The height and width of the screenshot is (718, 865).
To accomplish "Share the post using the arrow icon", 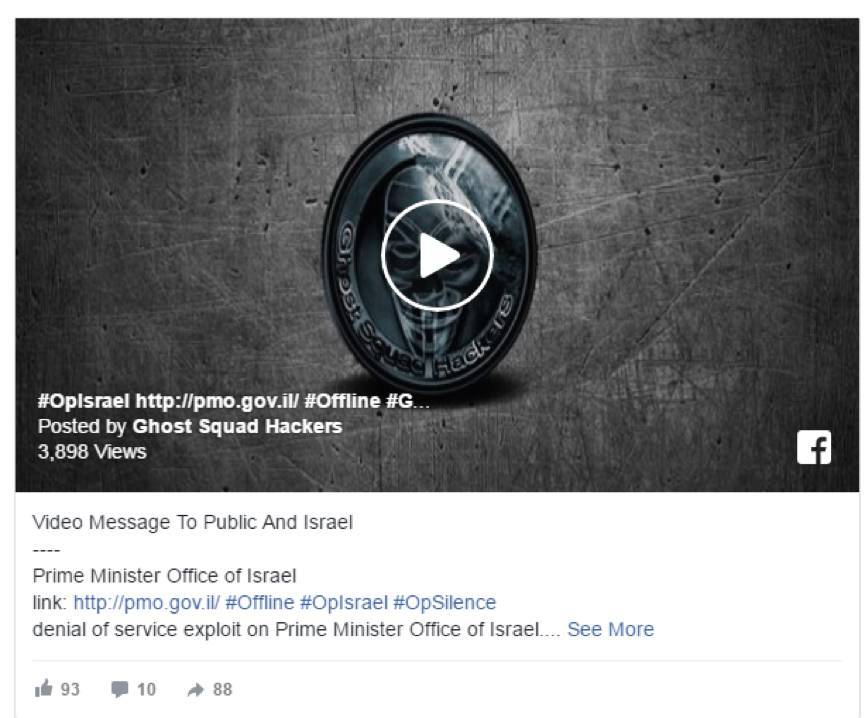I will 195,690.
